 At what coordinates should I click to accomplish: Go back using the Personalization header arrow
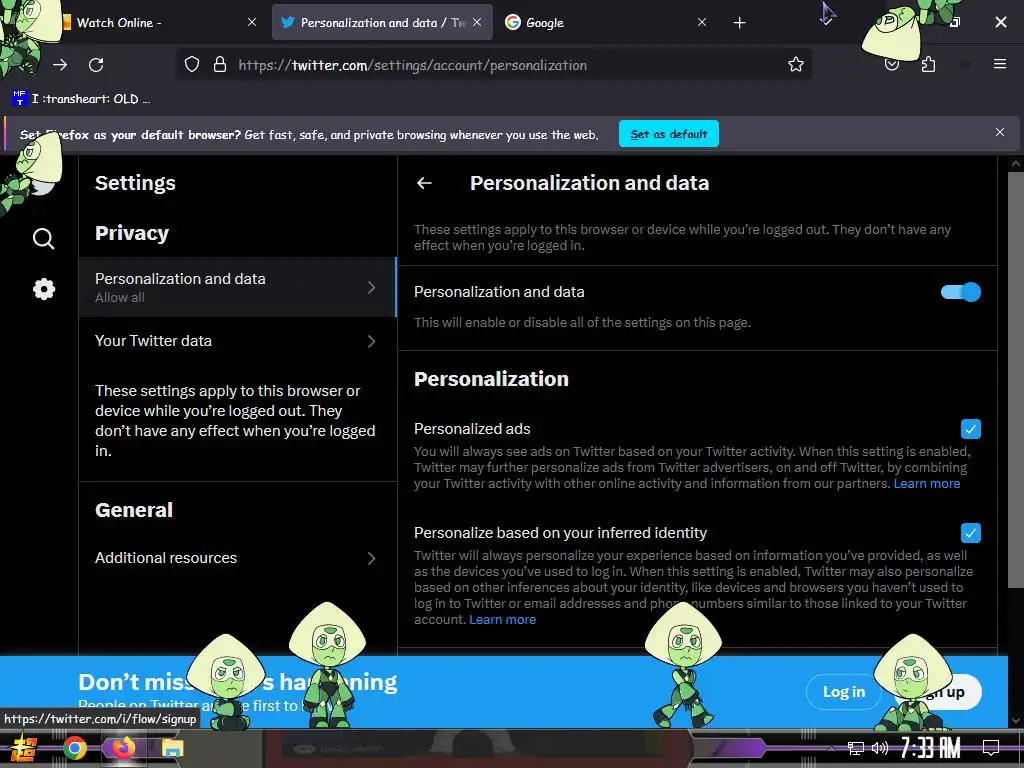pyautogui.click(x=424, y=183)
